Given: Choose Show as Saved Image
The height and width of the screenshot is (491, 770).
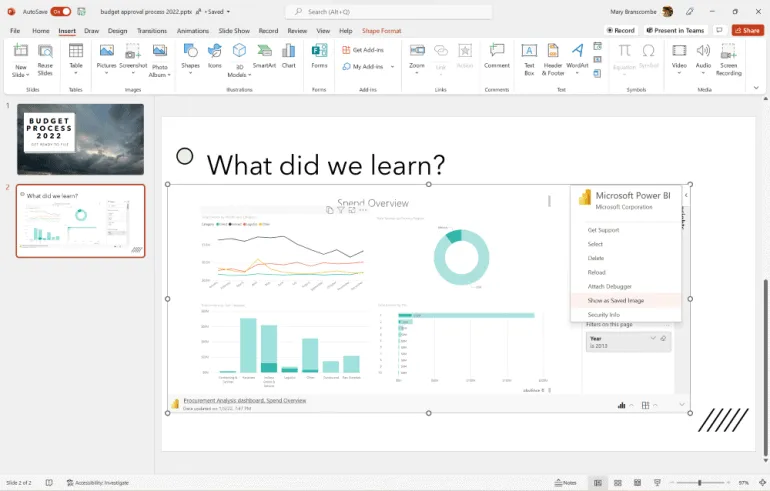Looking at the screenshot, I should pyautogui.click(x=626, y=300).
